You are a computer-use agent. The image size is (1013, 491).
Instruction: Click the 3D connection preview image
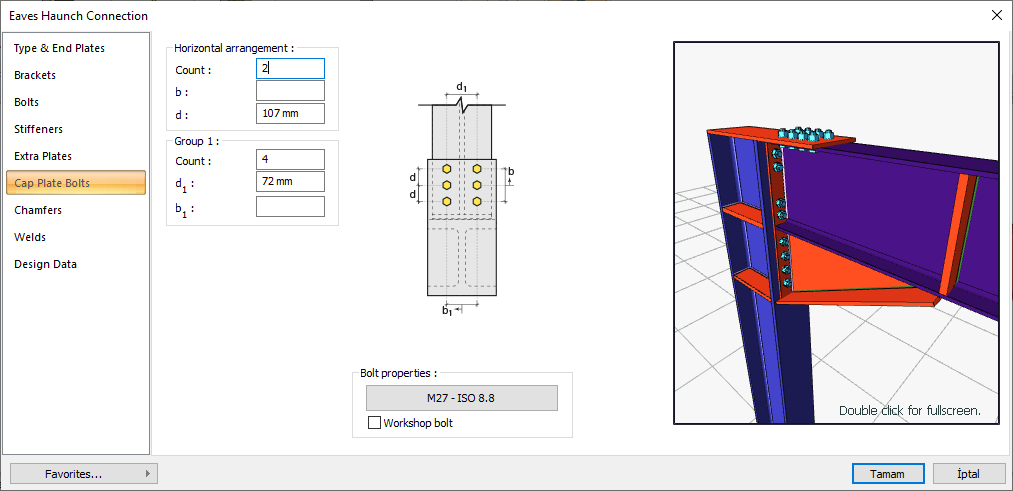point(836,232)
